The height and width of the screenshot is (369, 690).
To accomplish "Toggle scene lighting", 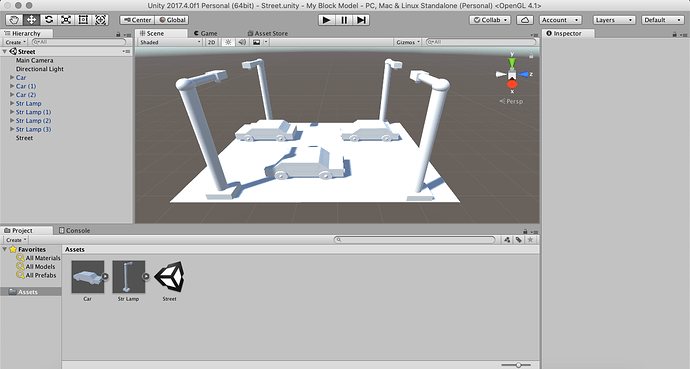I will pyautogui.click(x=228, y=42).
